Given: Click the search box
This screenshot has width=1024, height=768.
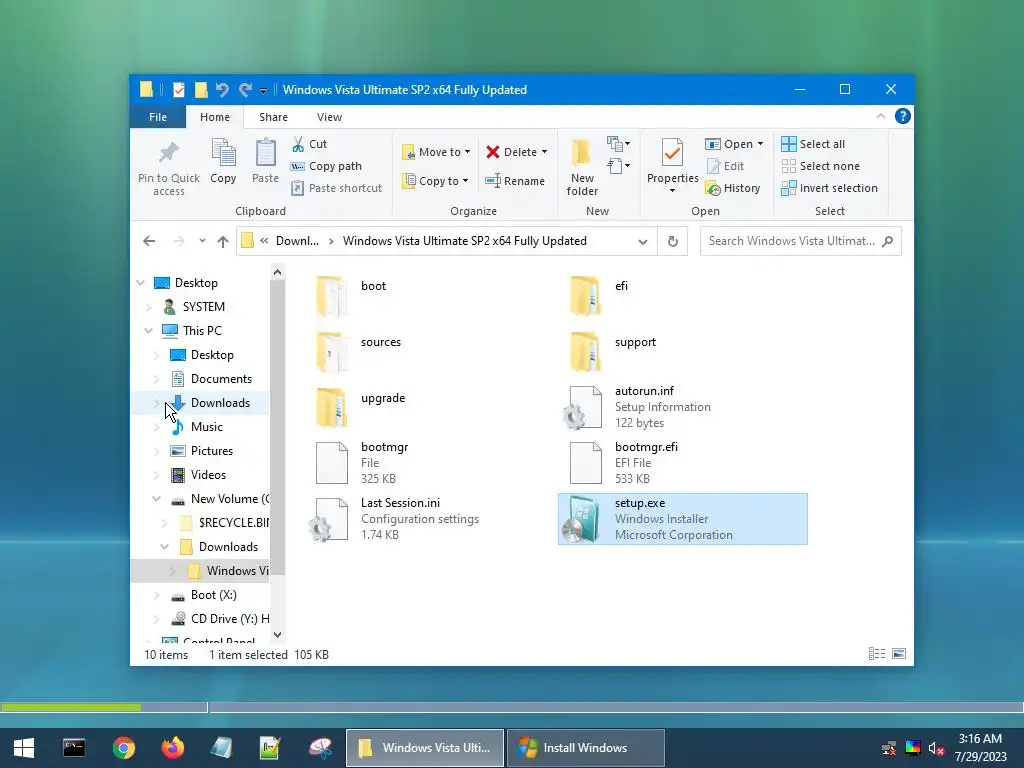Looking at the screenshot, I should point(801,241).
